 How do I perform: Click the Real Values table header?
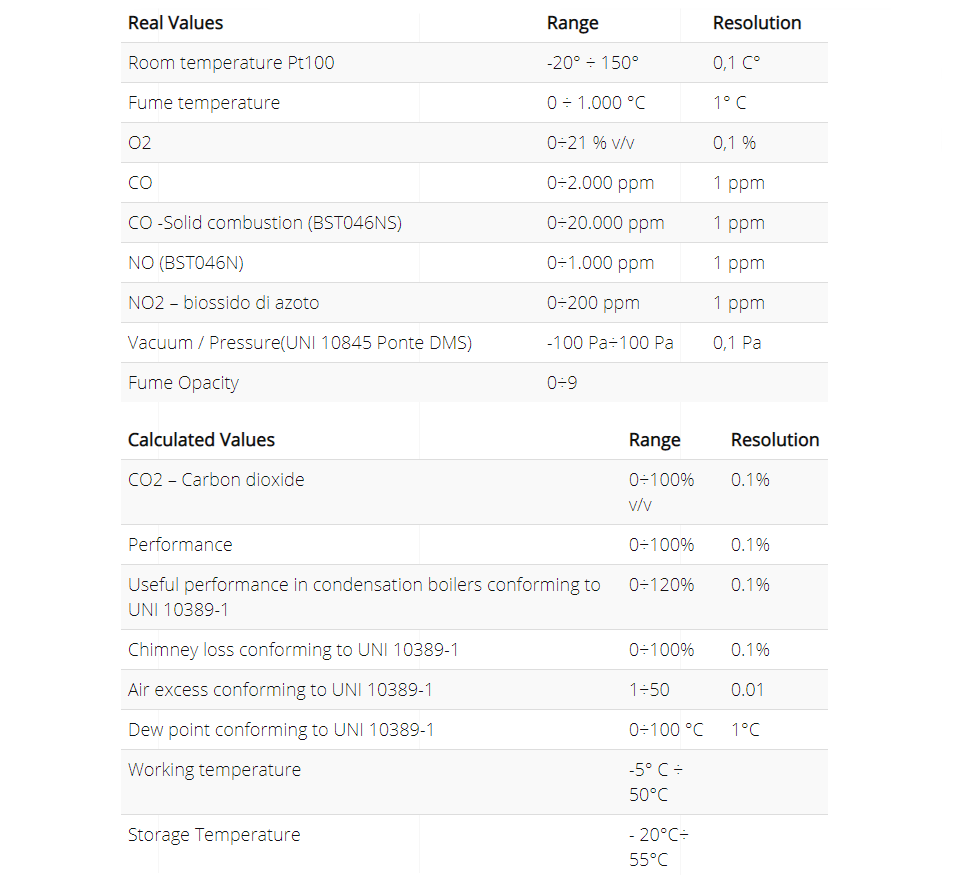(175, 23)
